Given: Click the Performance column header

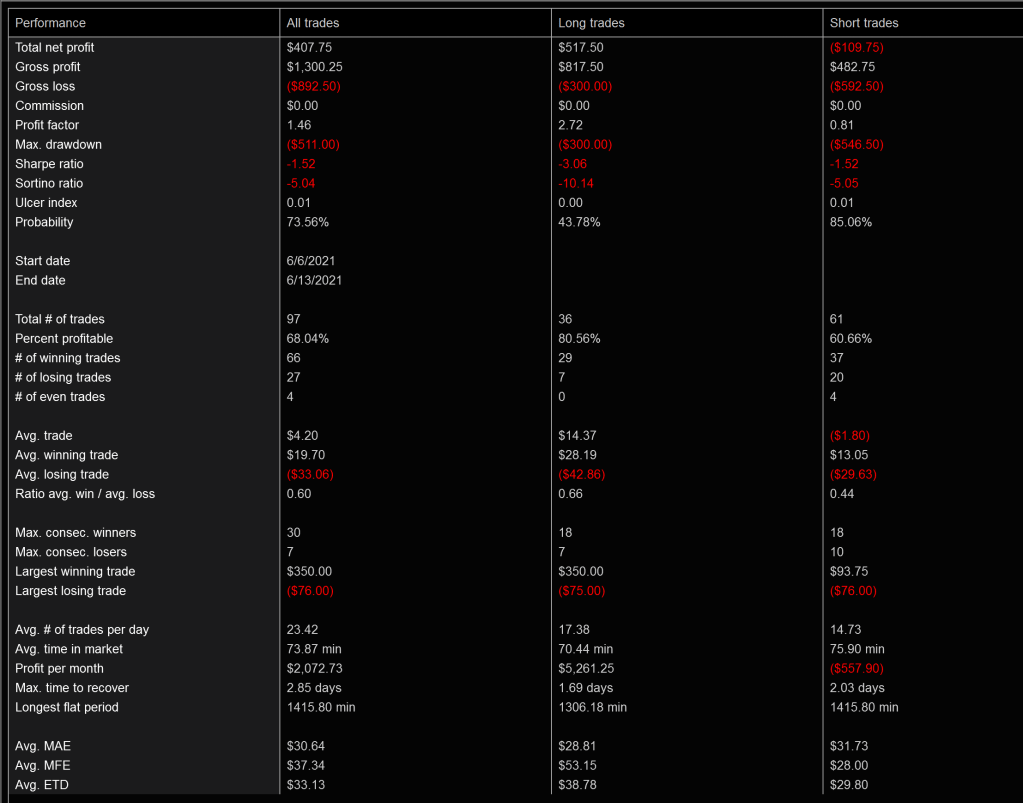Looking at the screenshot, I should (x=51, y=23).
